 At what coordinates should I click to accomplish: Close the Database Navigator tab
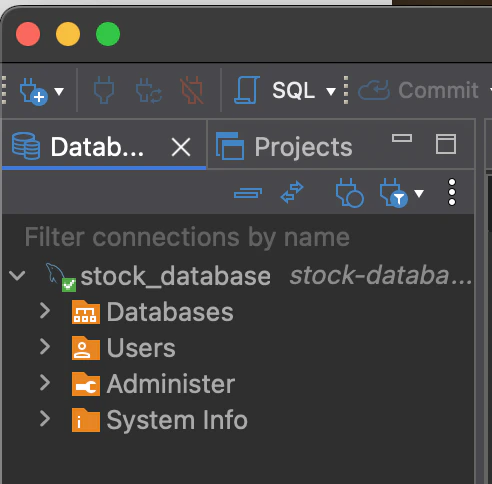click(x=181, y=147)
